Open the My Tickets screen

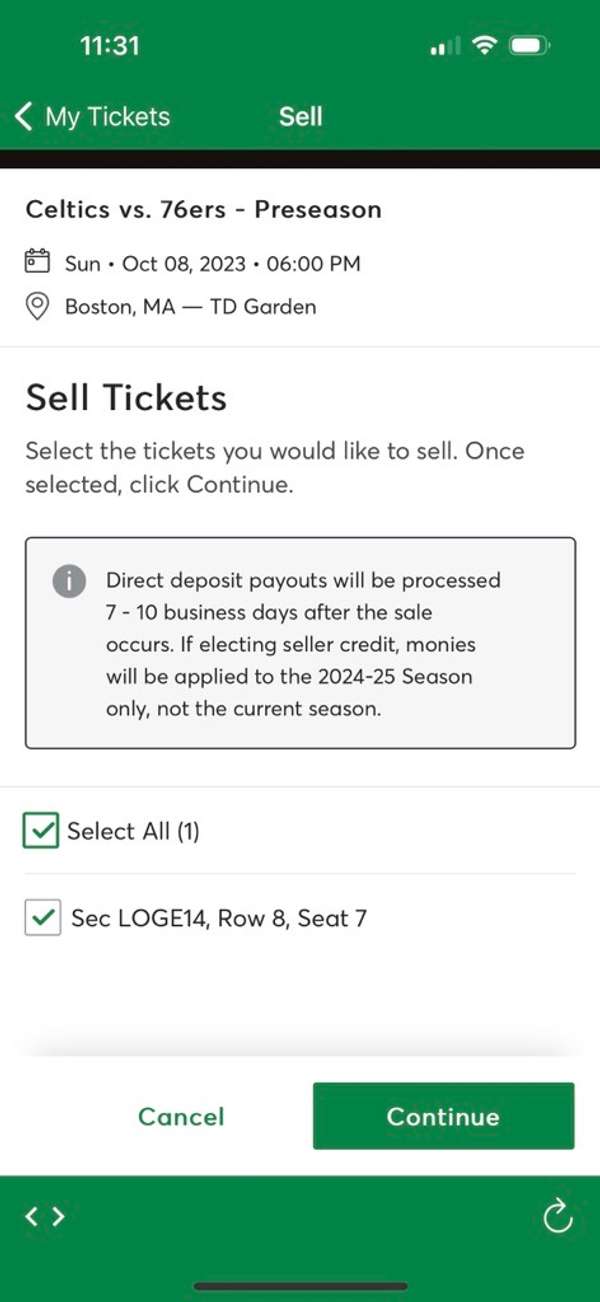click(106, 115)
